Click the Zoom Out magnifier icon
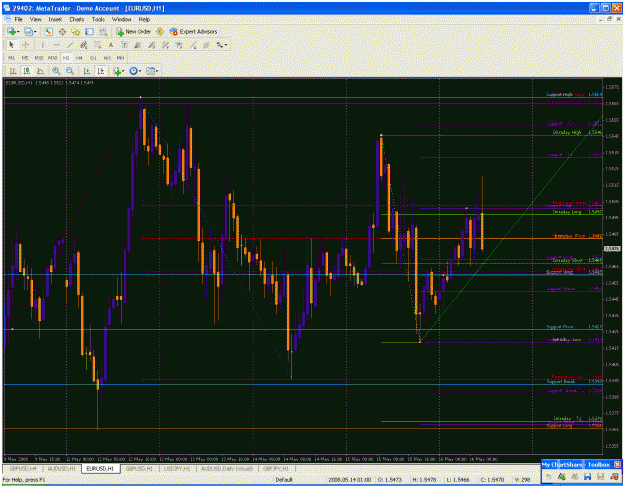Image resolution: width=625 pixels, height=486 pixels. [70, 71]
